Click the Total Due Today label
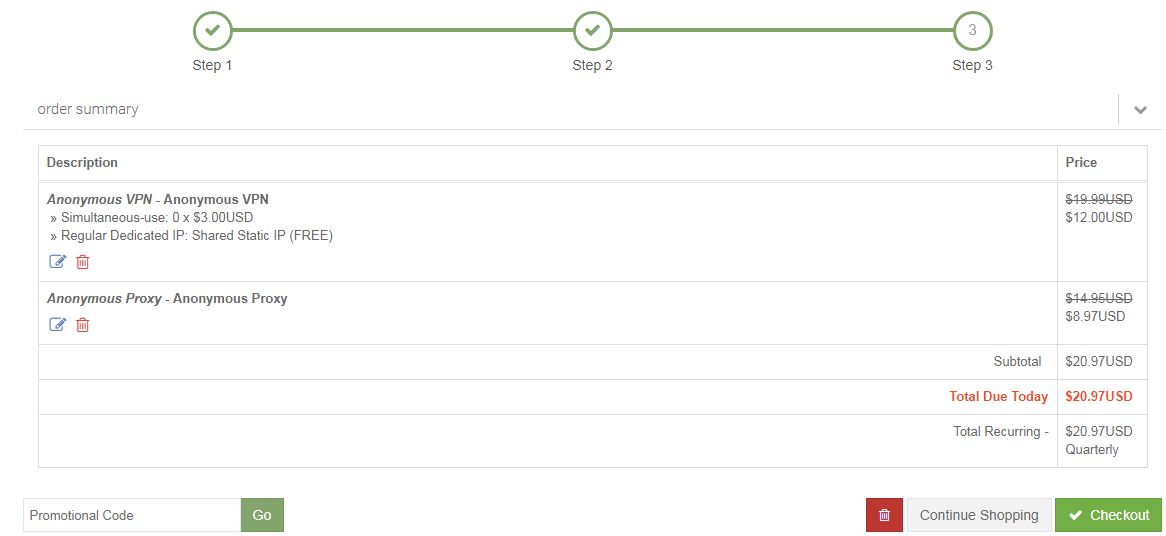Image resolution: width=1166 pixels, height=536 pixels. [x=998, y=397]
